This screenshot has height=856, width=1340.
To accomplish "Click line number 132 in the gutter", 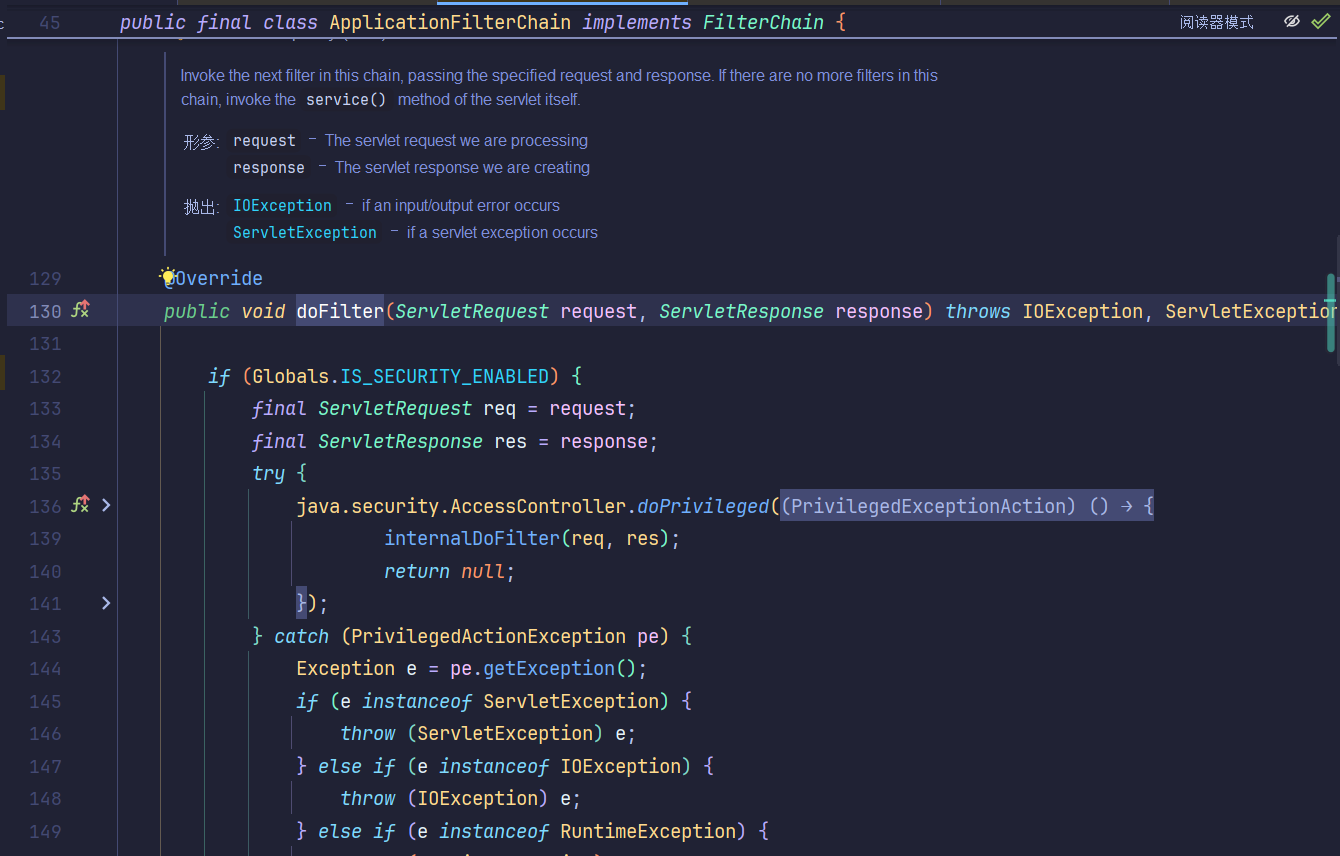I will coord(45,376).
